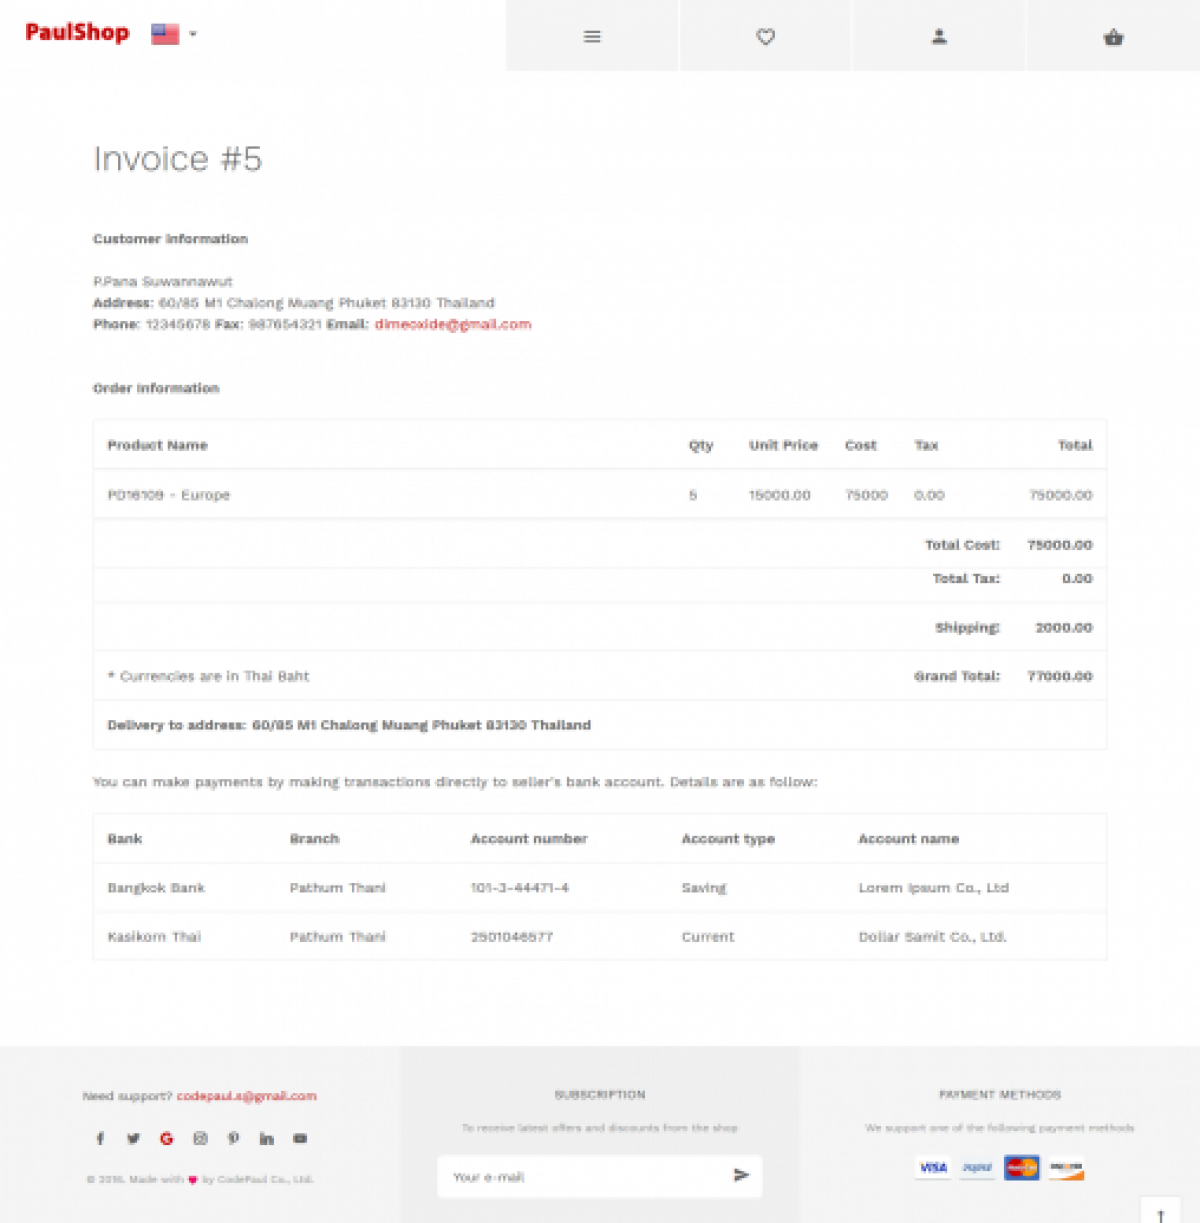Open the hamburger navigation menu
Image resolution: width=1200 pixels, height=1223 pixels.
click(x=592, y=36)
